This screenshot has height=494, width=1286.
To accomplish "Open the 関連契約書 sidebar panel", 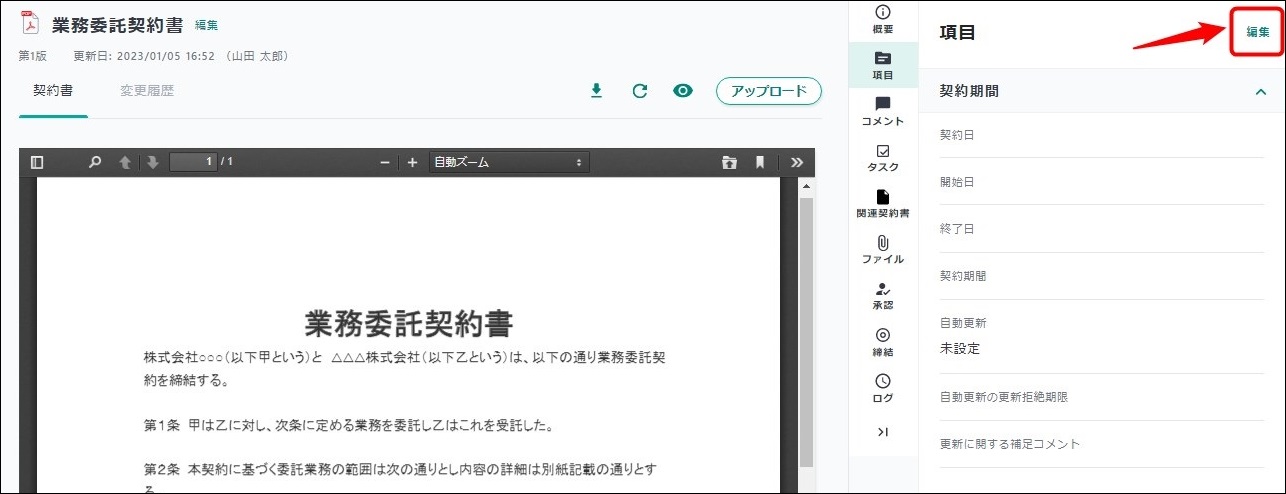I will click(x=882, y=204).
